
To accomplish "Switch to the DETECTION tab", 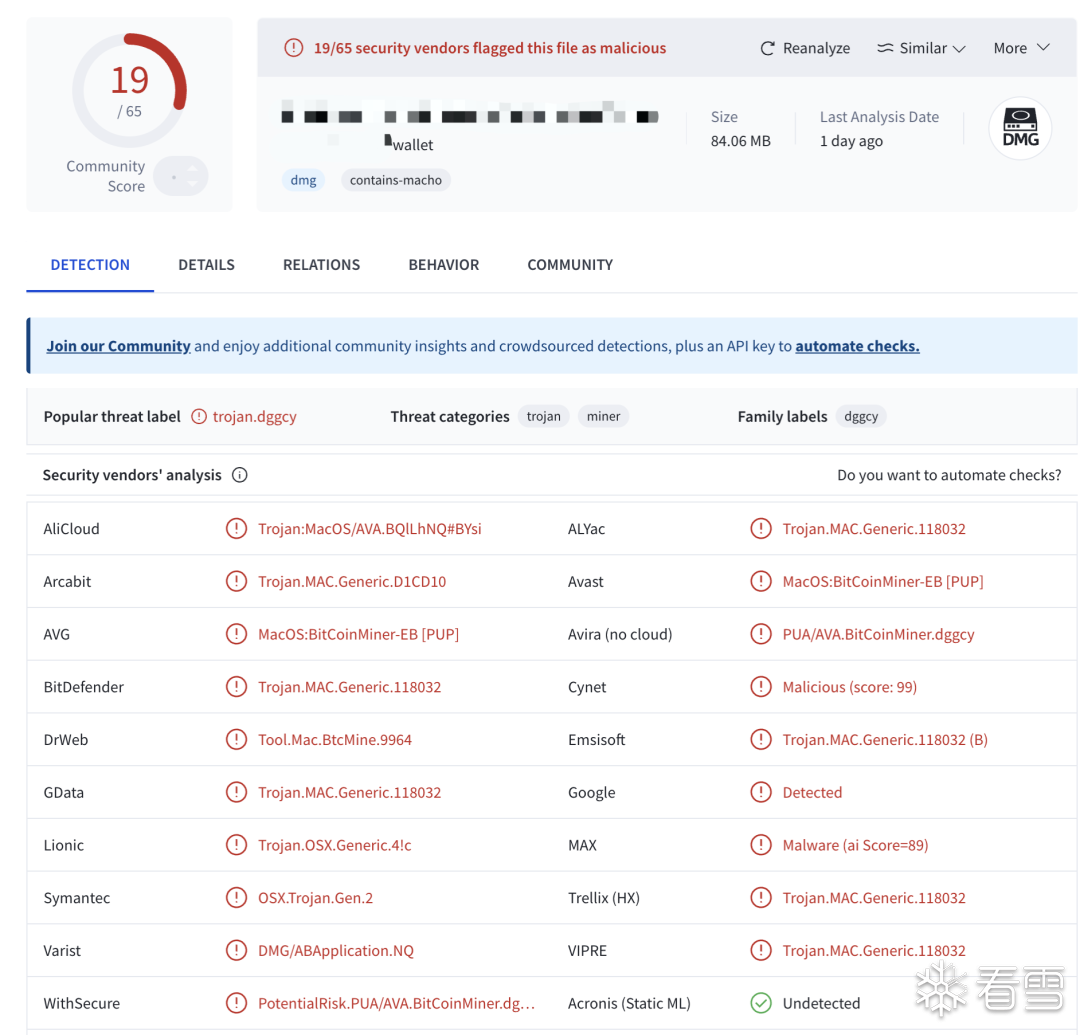I will click(90, 265).
